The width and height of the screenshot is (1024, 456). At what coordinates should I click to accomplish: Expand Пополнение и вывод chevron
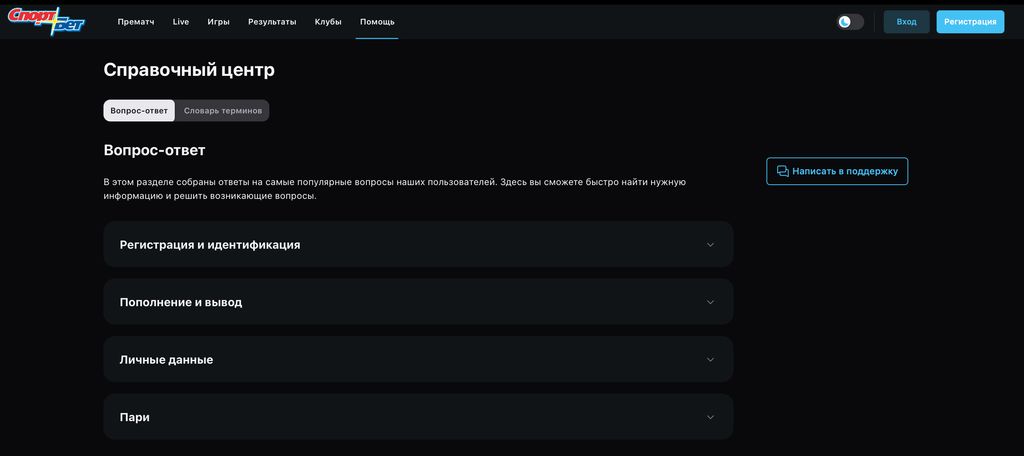point(711,302)
